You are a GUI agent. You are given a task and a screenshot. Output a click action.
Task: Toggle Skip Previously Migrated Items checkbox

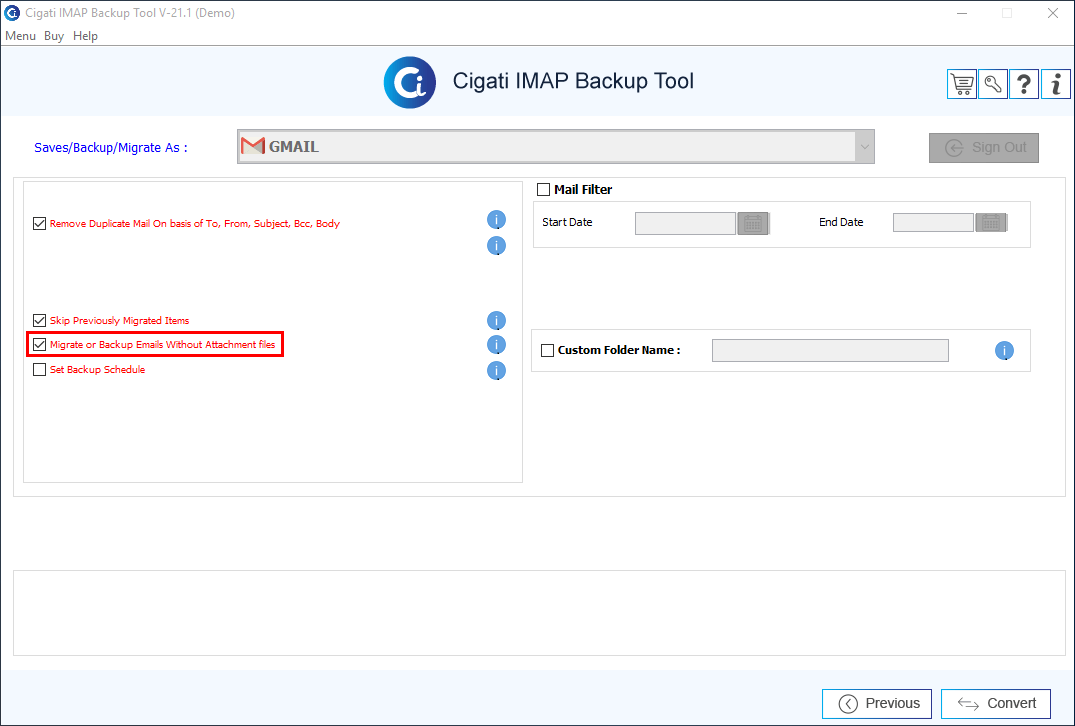click(40, 320)
